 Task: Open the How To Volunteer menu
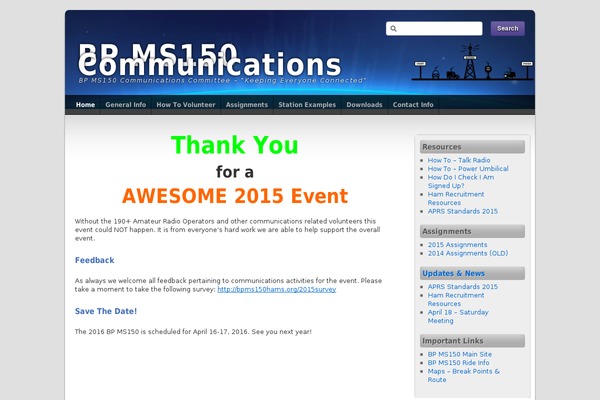point(186,104)
